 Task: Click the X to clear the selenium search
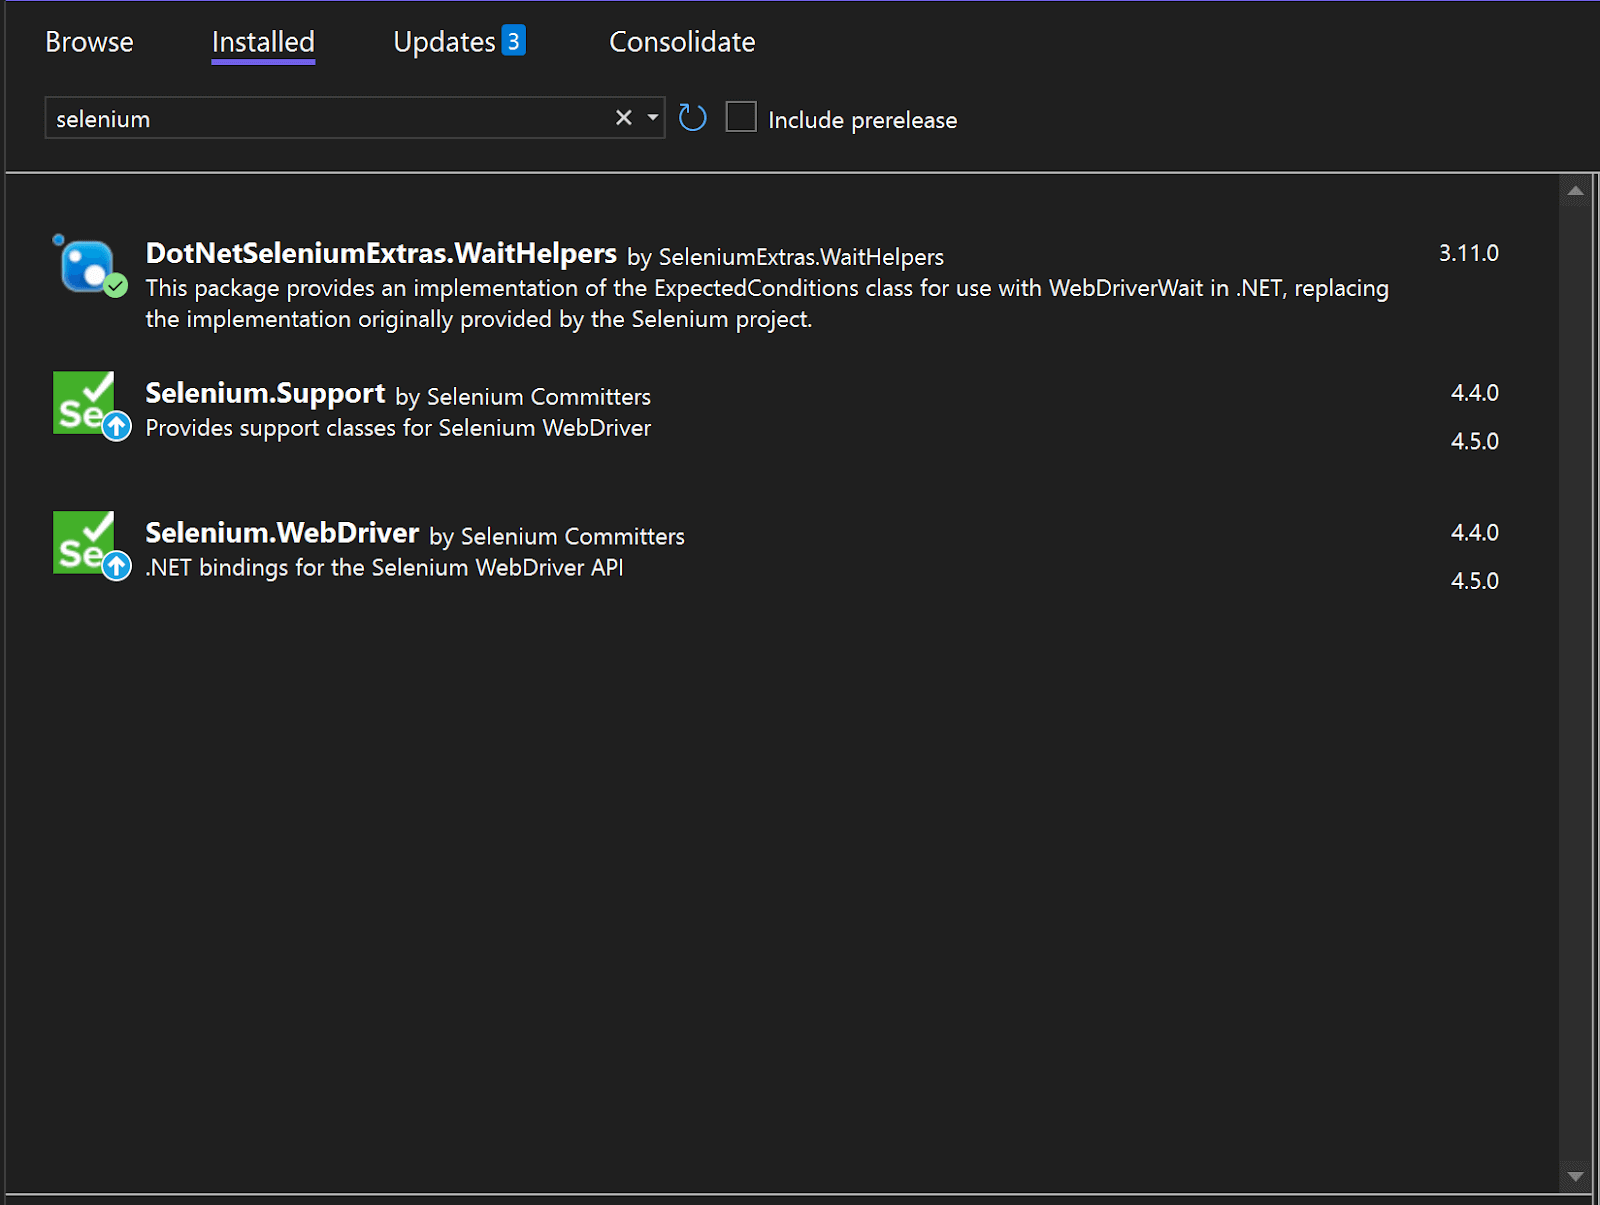coord(623,117)
